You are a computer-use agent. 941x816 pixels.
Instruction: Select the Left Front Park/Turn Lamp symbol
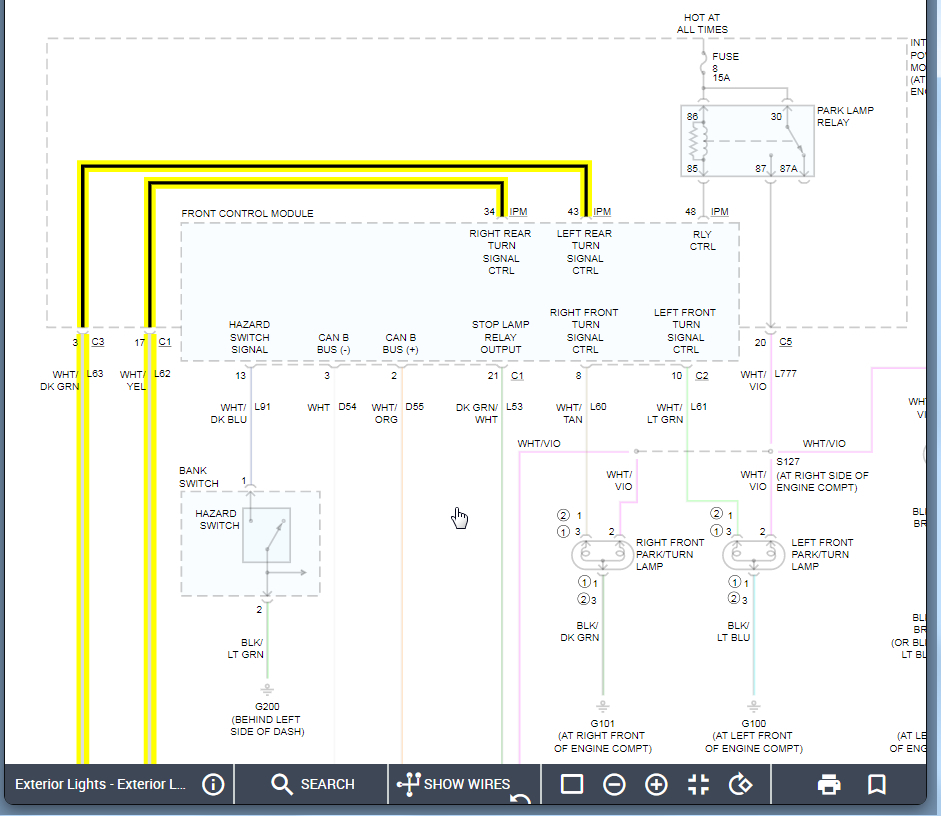755,554
